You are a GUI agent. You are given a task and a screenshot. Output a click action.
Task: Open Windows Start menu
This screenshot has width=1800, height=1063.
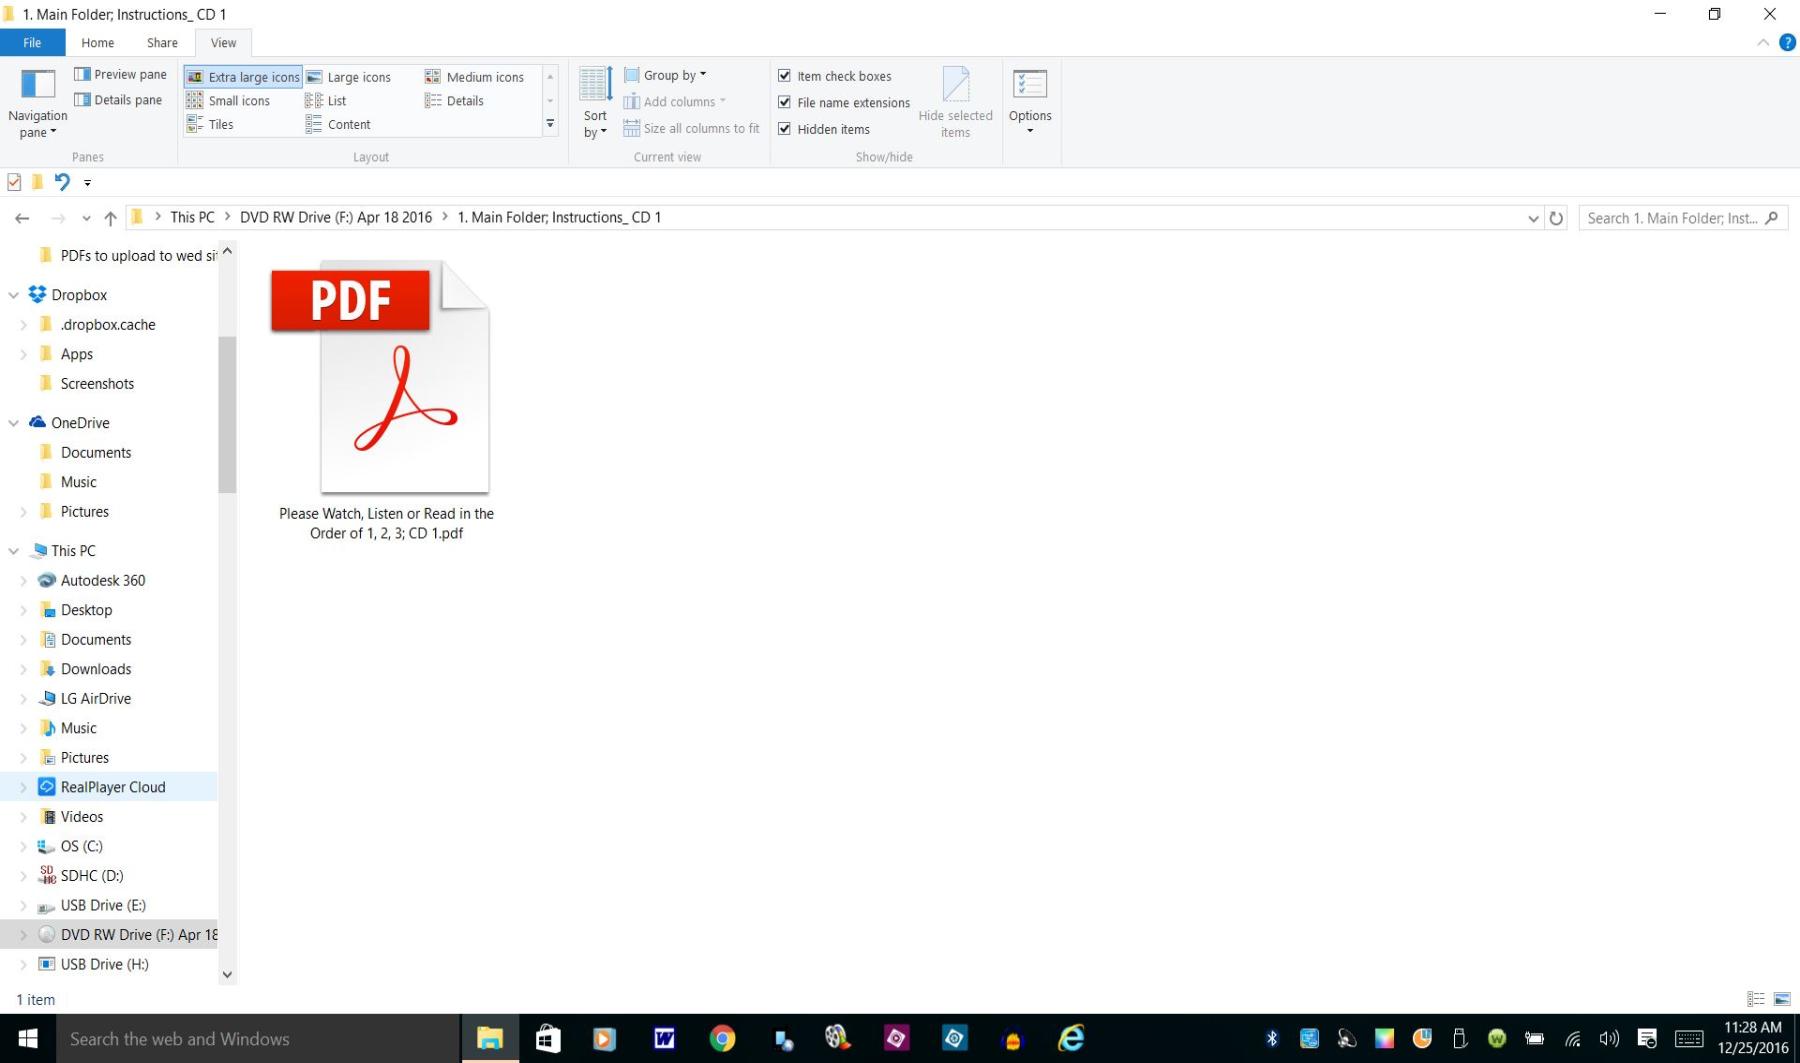(x=27, y=1039)
